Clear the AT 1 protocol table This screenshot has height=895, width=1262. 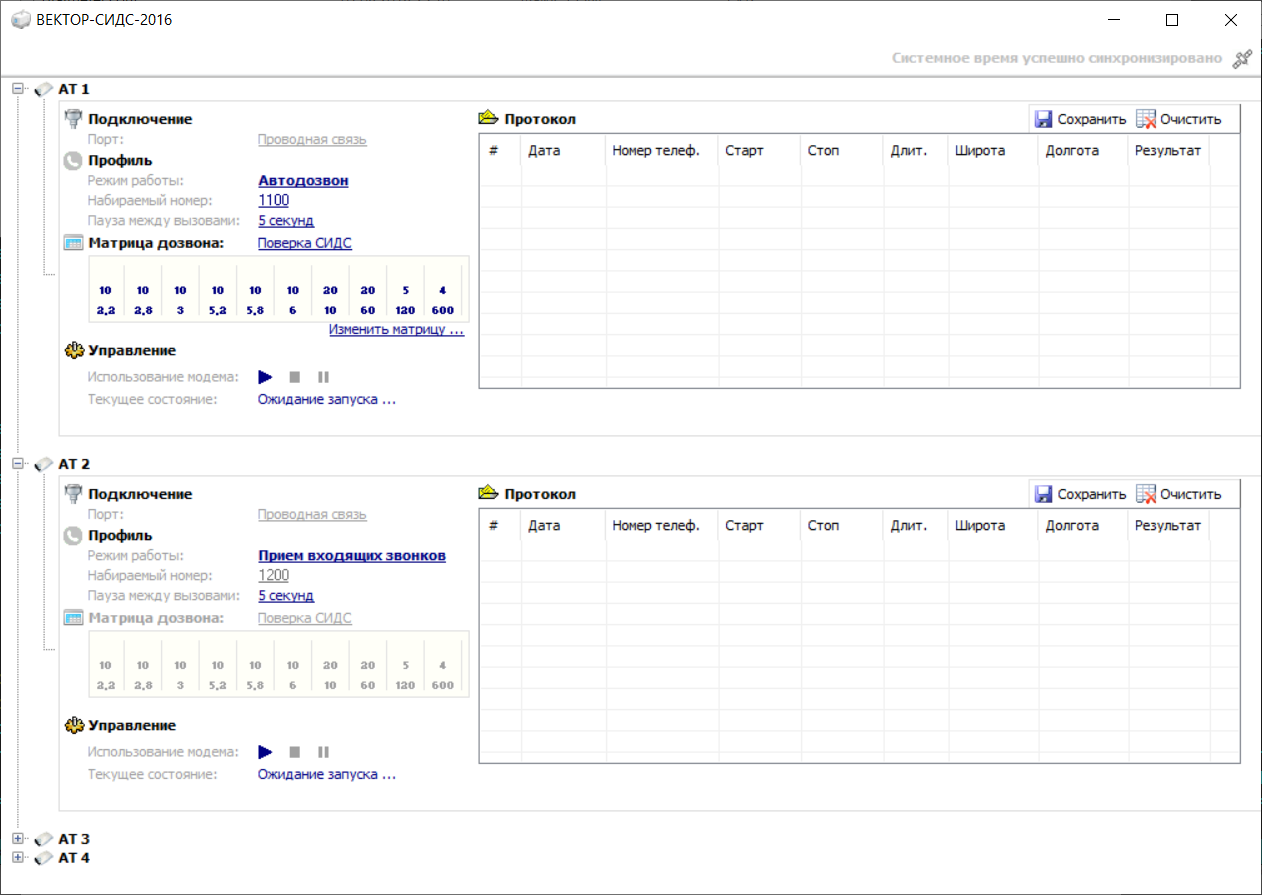(x=1180, y=119)
